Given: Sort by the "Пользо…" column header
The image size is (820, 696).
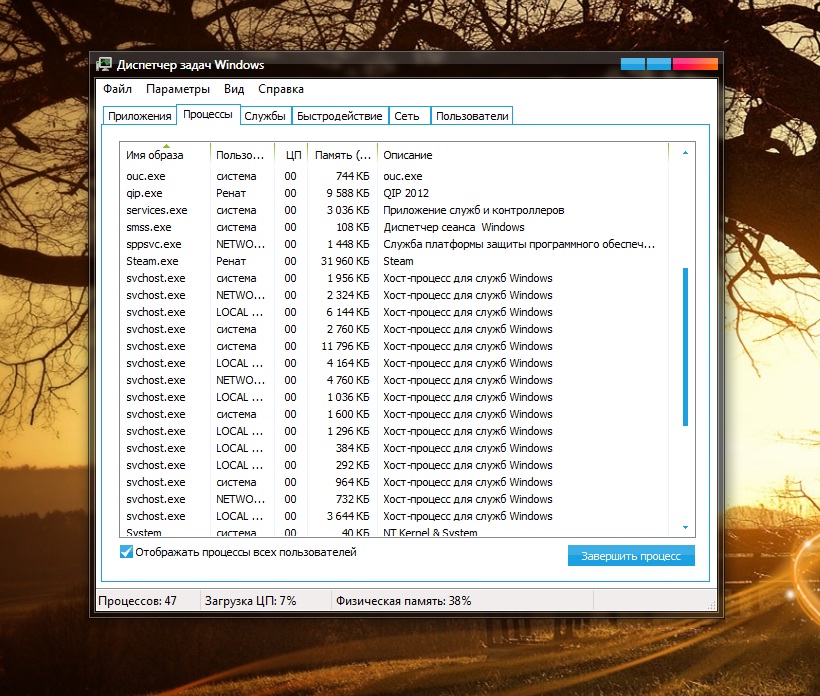Looking at the screenshot, I should (242, 155).
